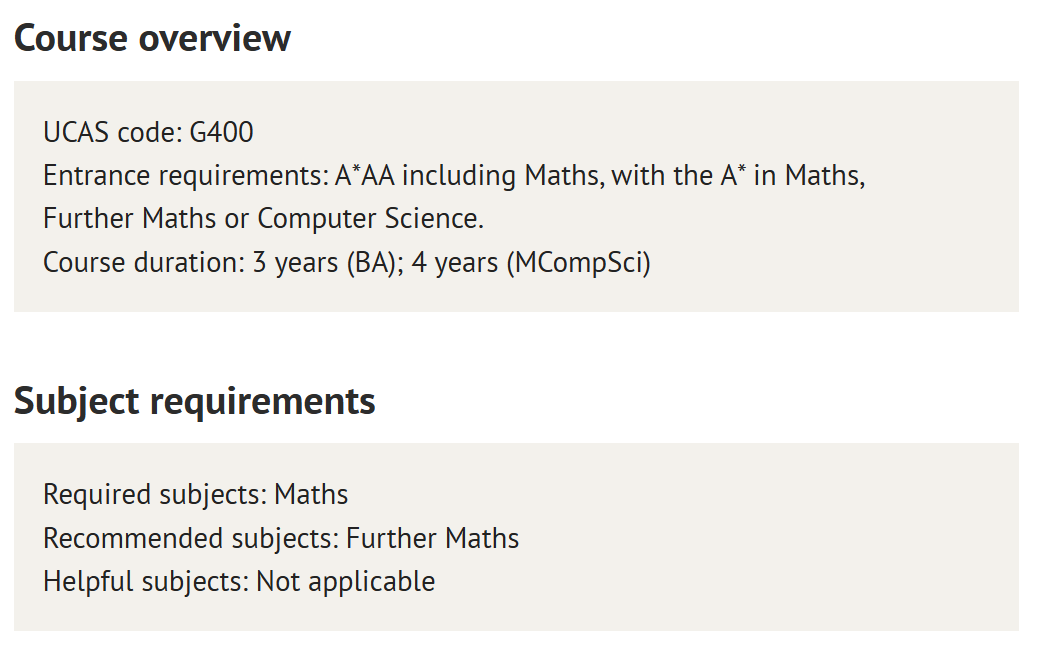Click the word Maths after Required subjects

click(x=311, y=495)
